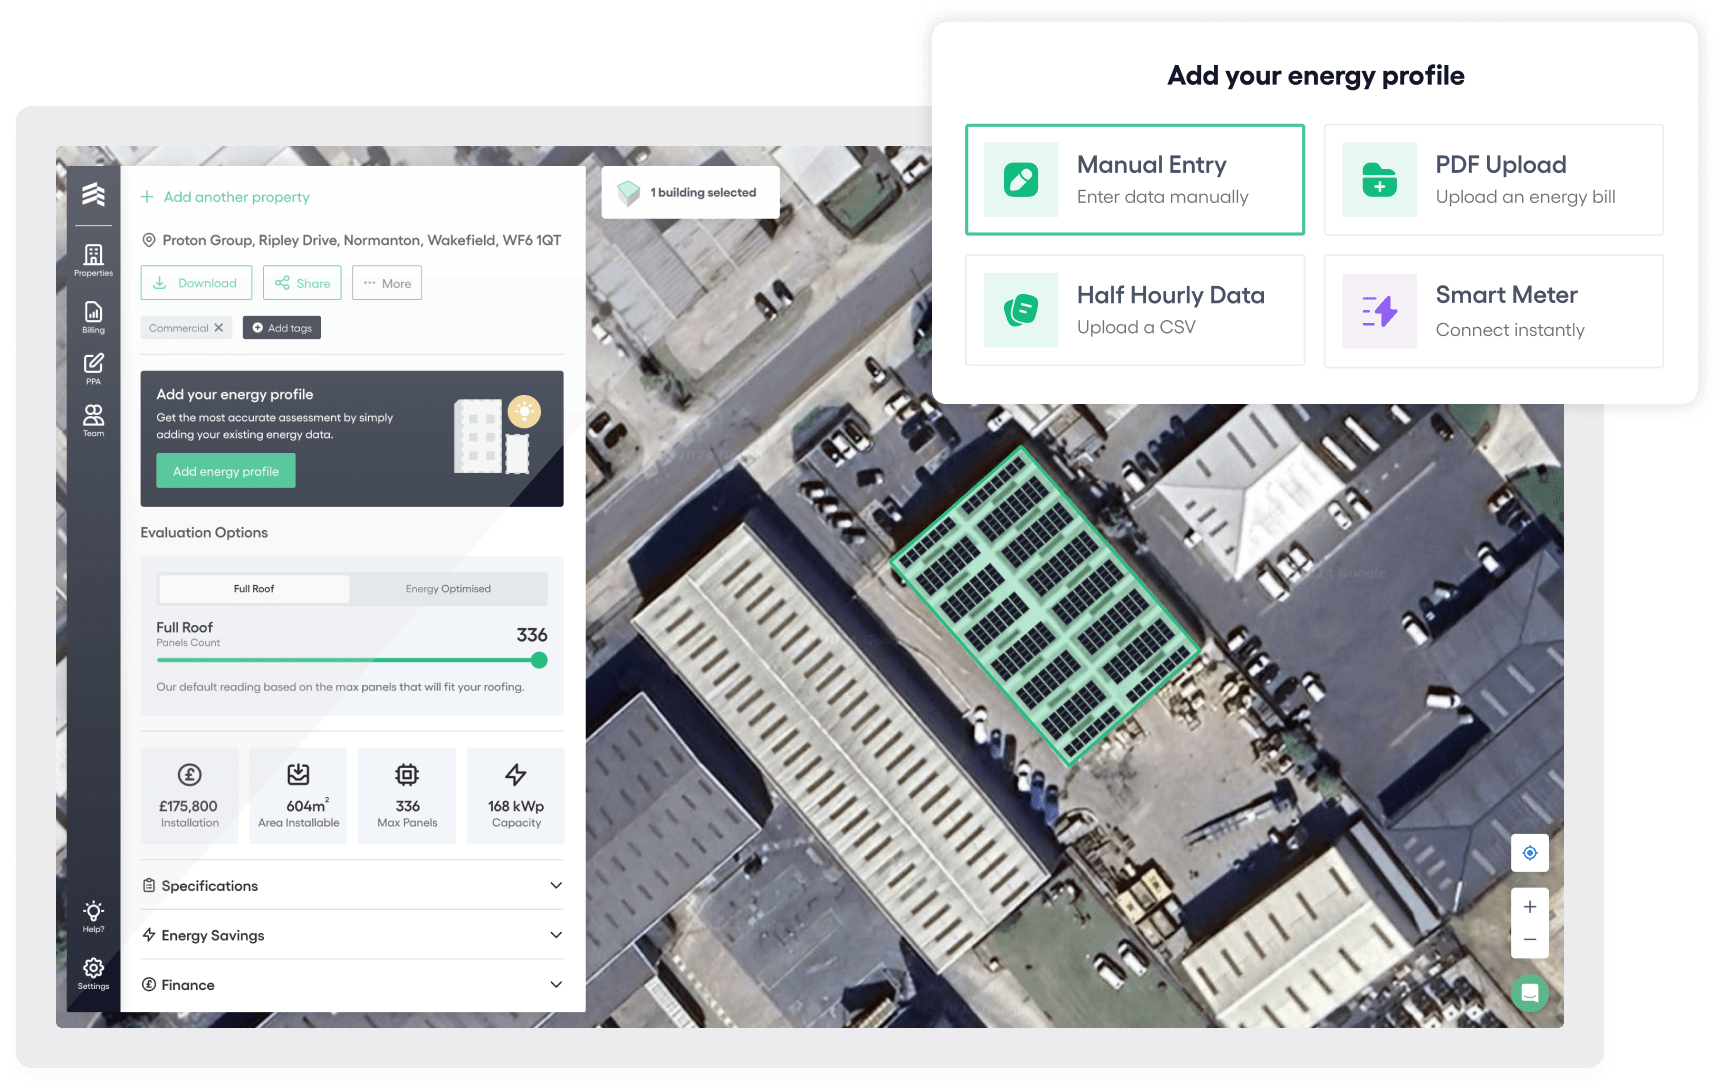The width and height of the screenshot is (1719, 1092).
Task: Select the Full Roof option
Action: 254,589
